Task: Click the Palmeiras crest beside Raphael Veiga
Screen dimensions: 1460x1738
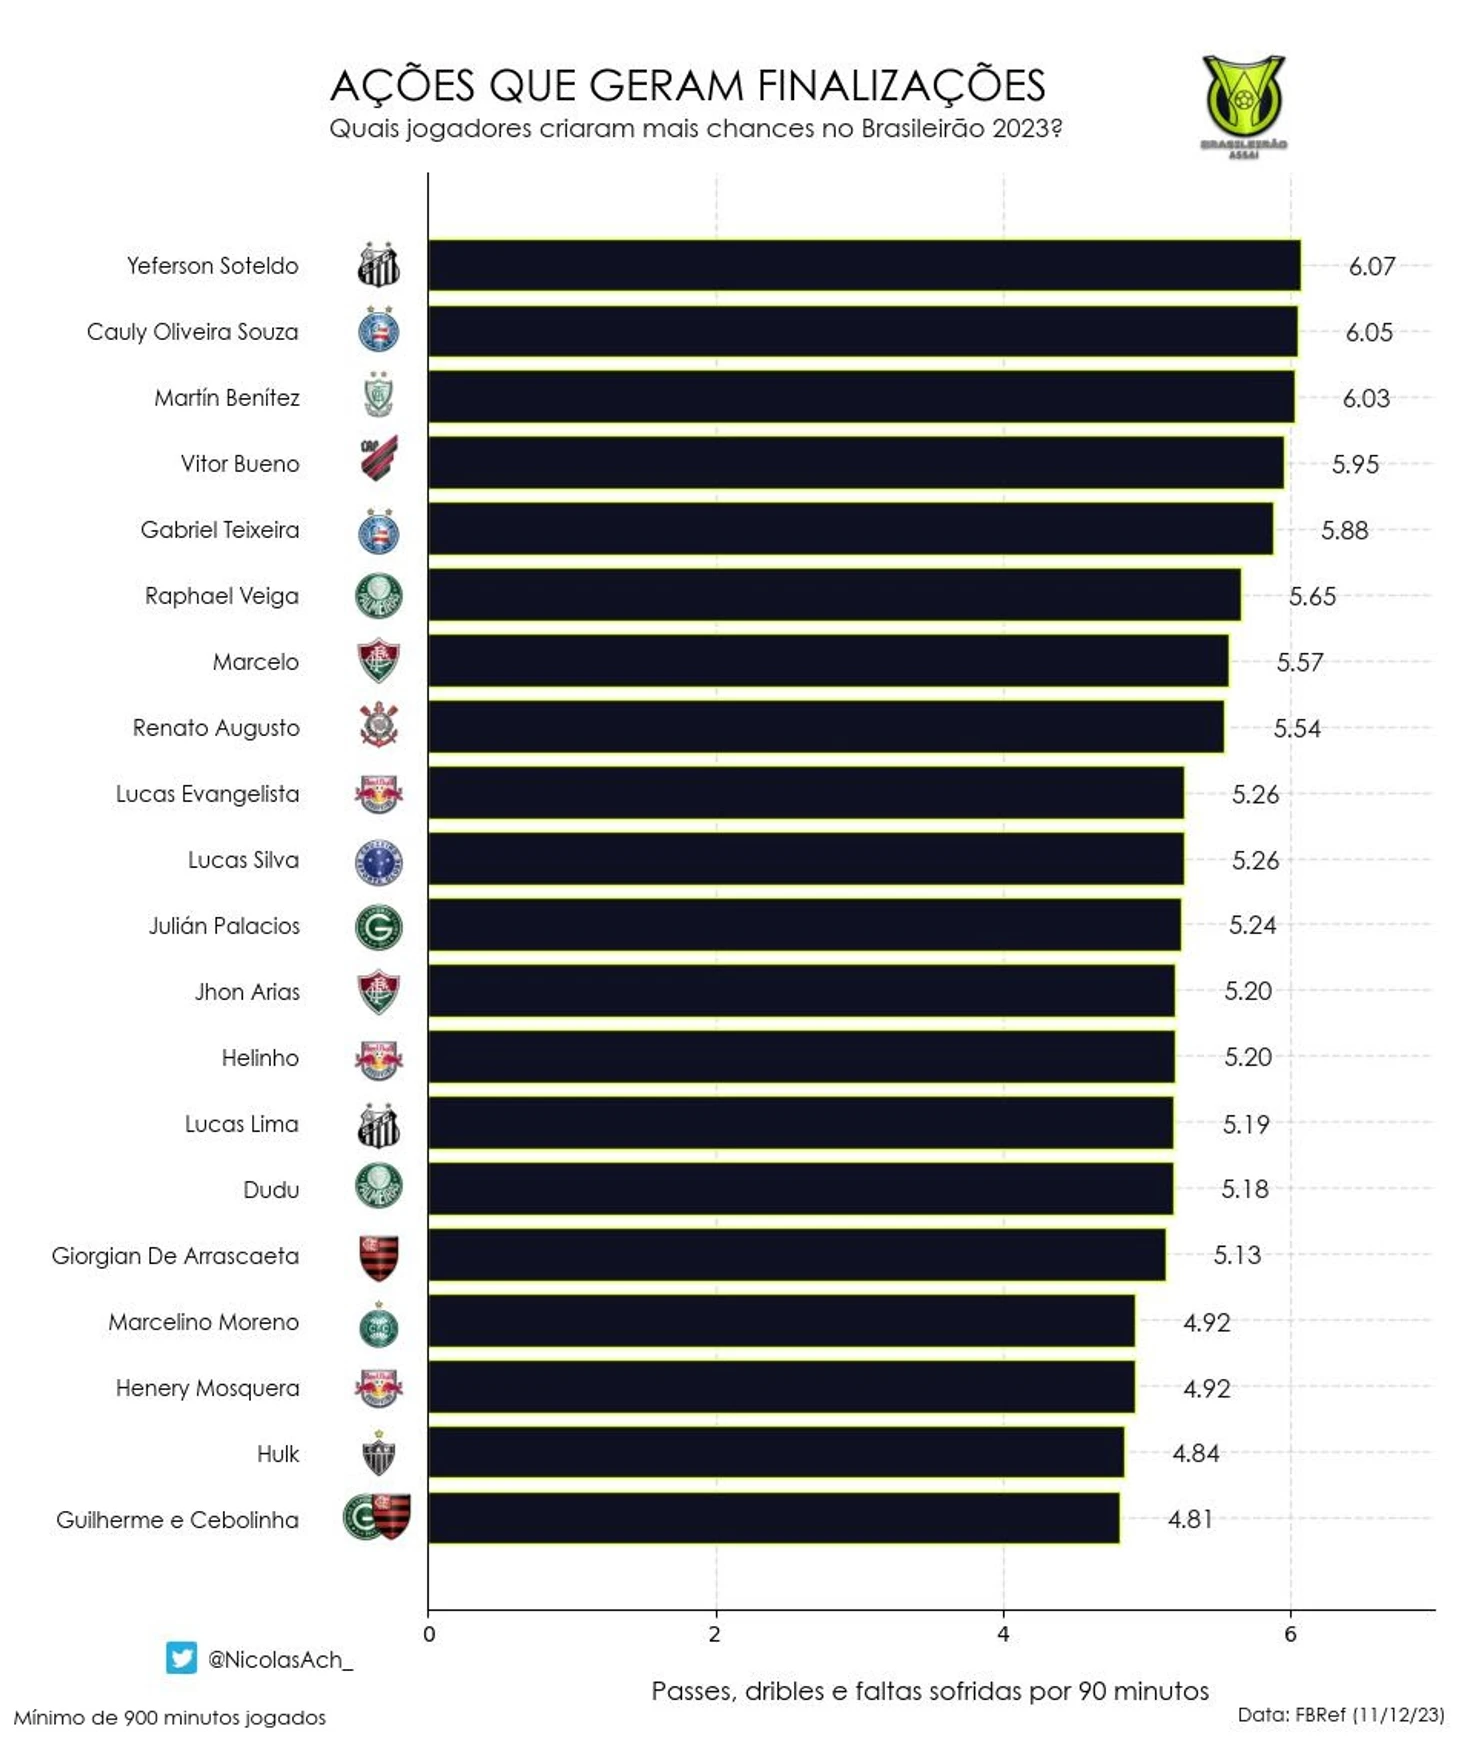Action: pyautogui.click(x=379, y=596)
